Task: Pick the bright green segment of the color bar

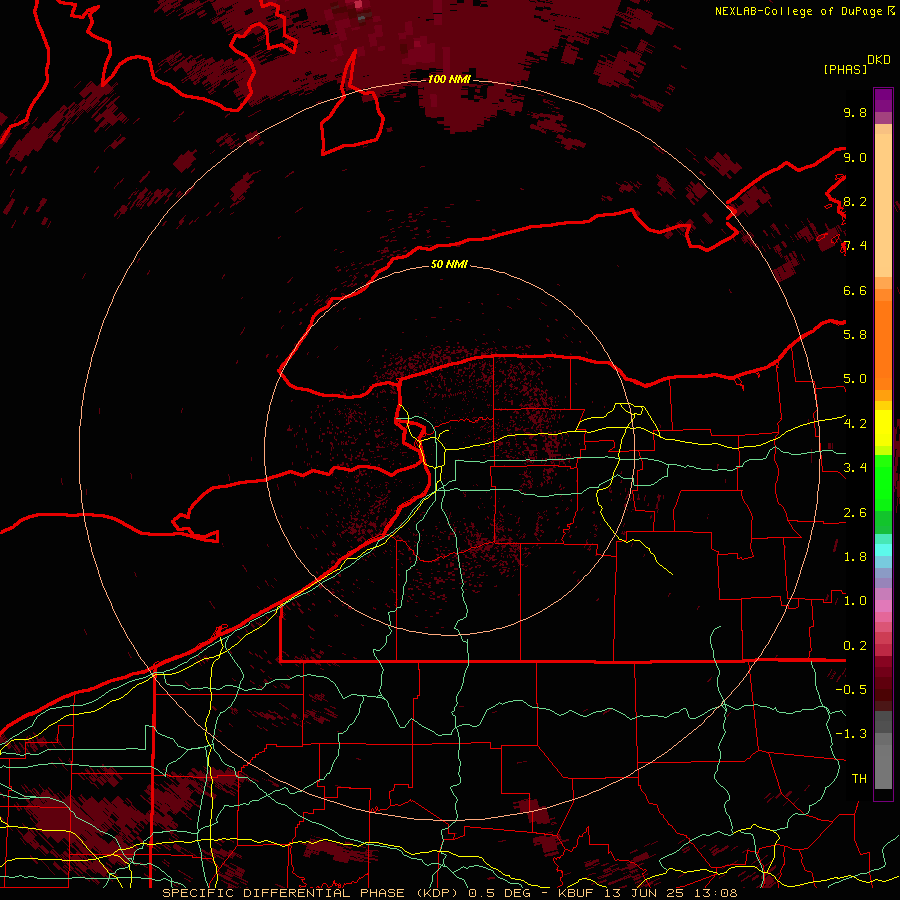Action: pos(883,482)
